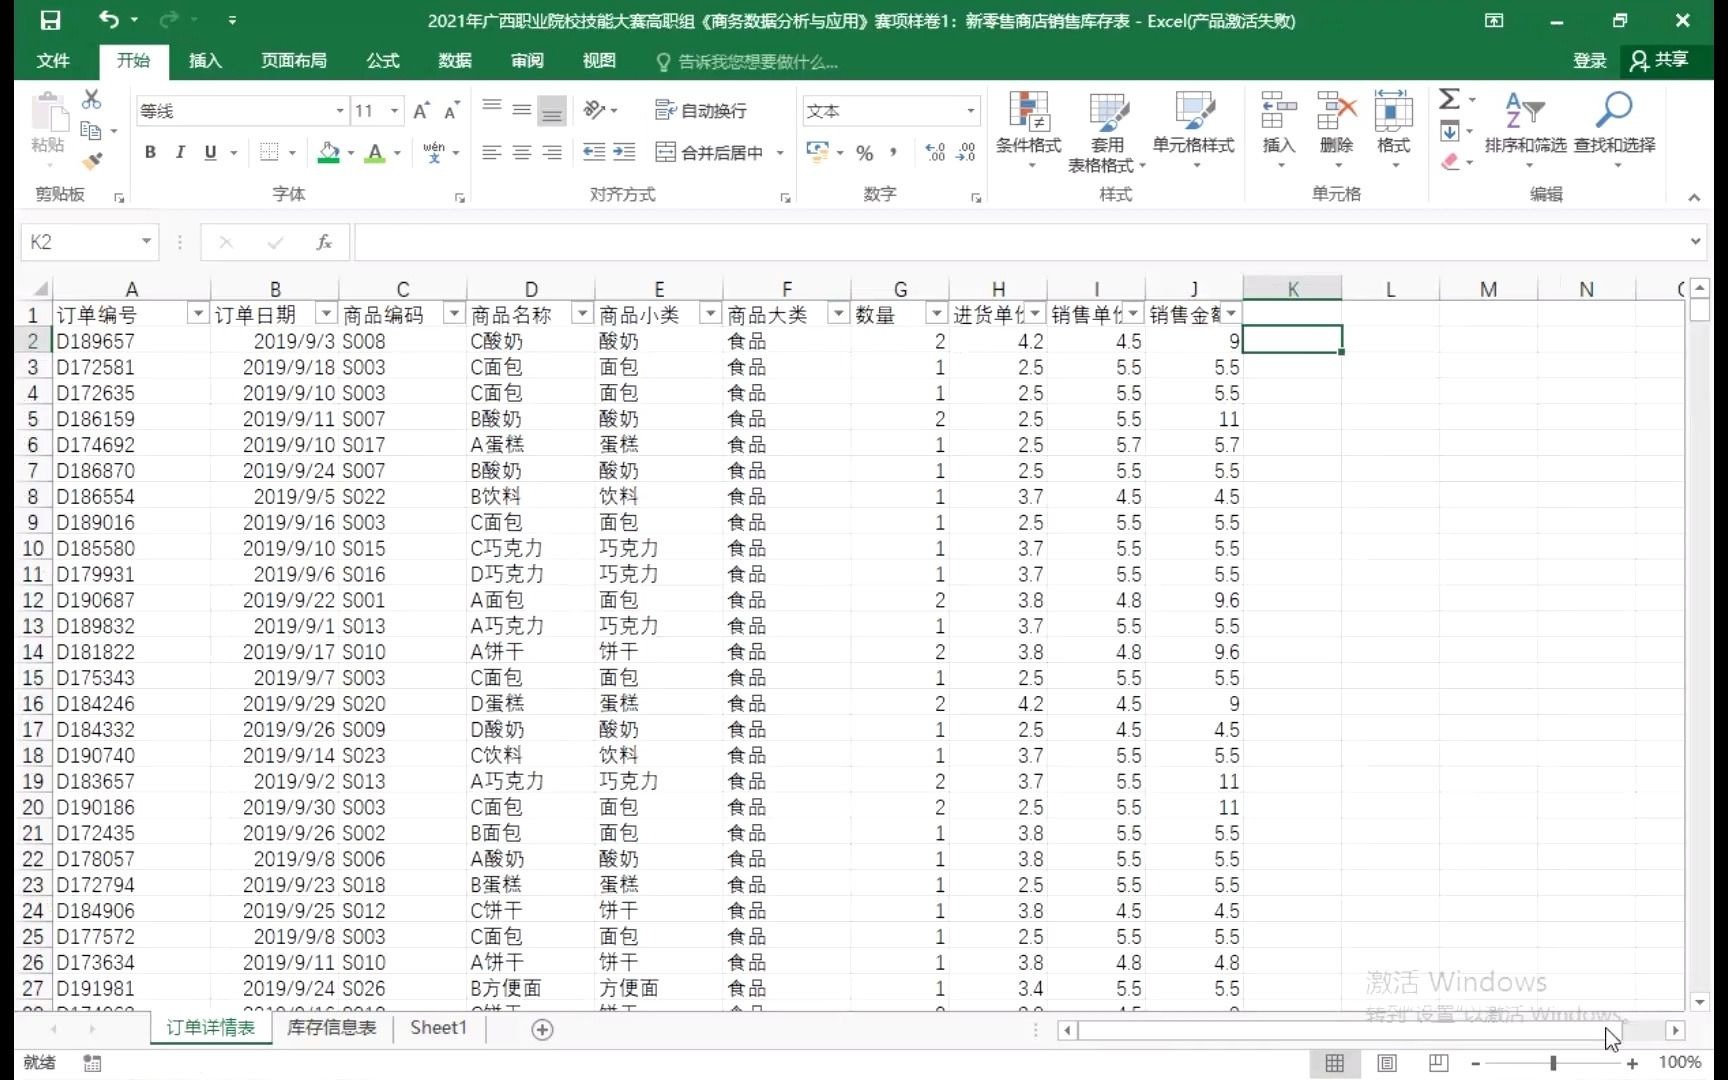Click the Fill Color paint bucket icon
The height and width of the screenshot is (1080, 1728).
click(x=328, y=152)
